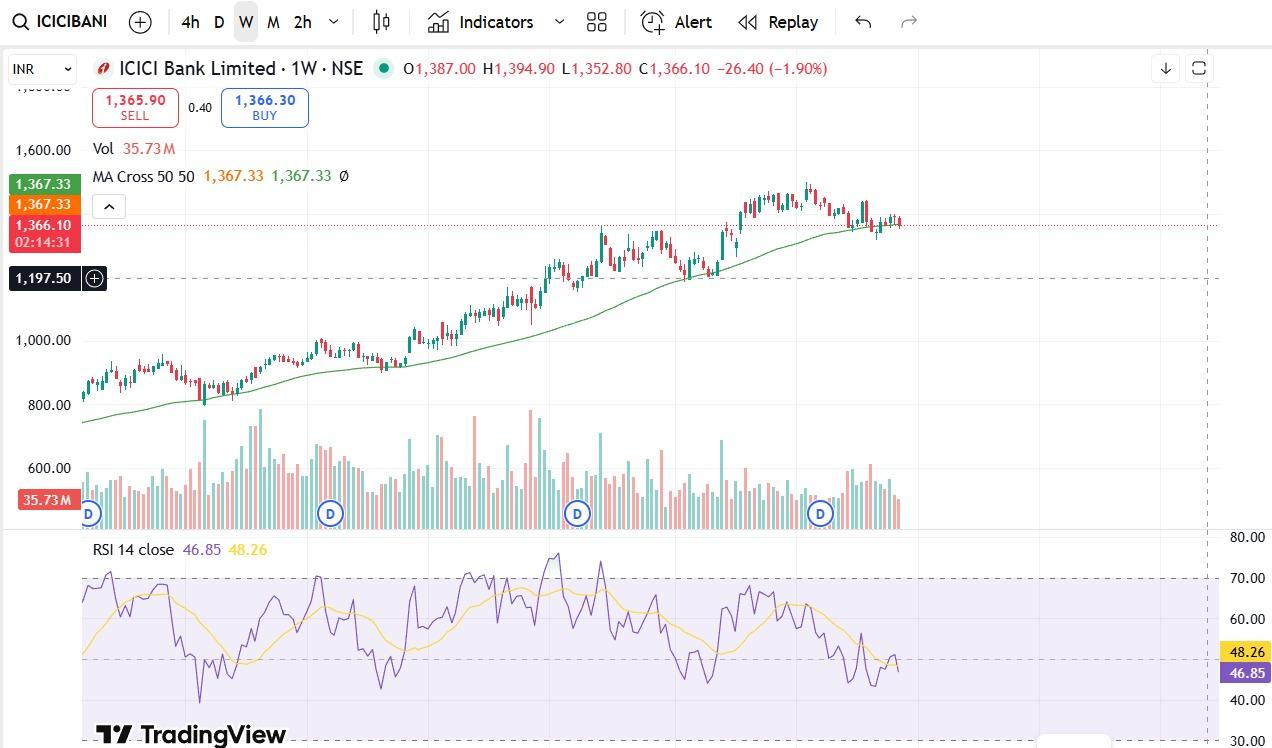Open the fourth dividend D marker
The height and width of the screenshot is (748, 1272).
pos(820,514)
